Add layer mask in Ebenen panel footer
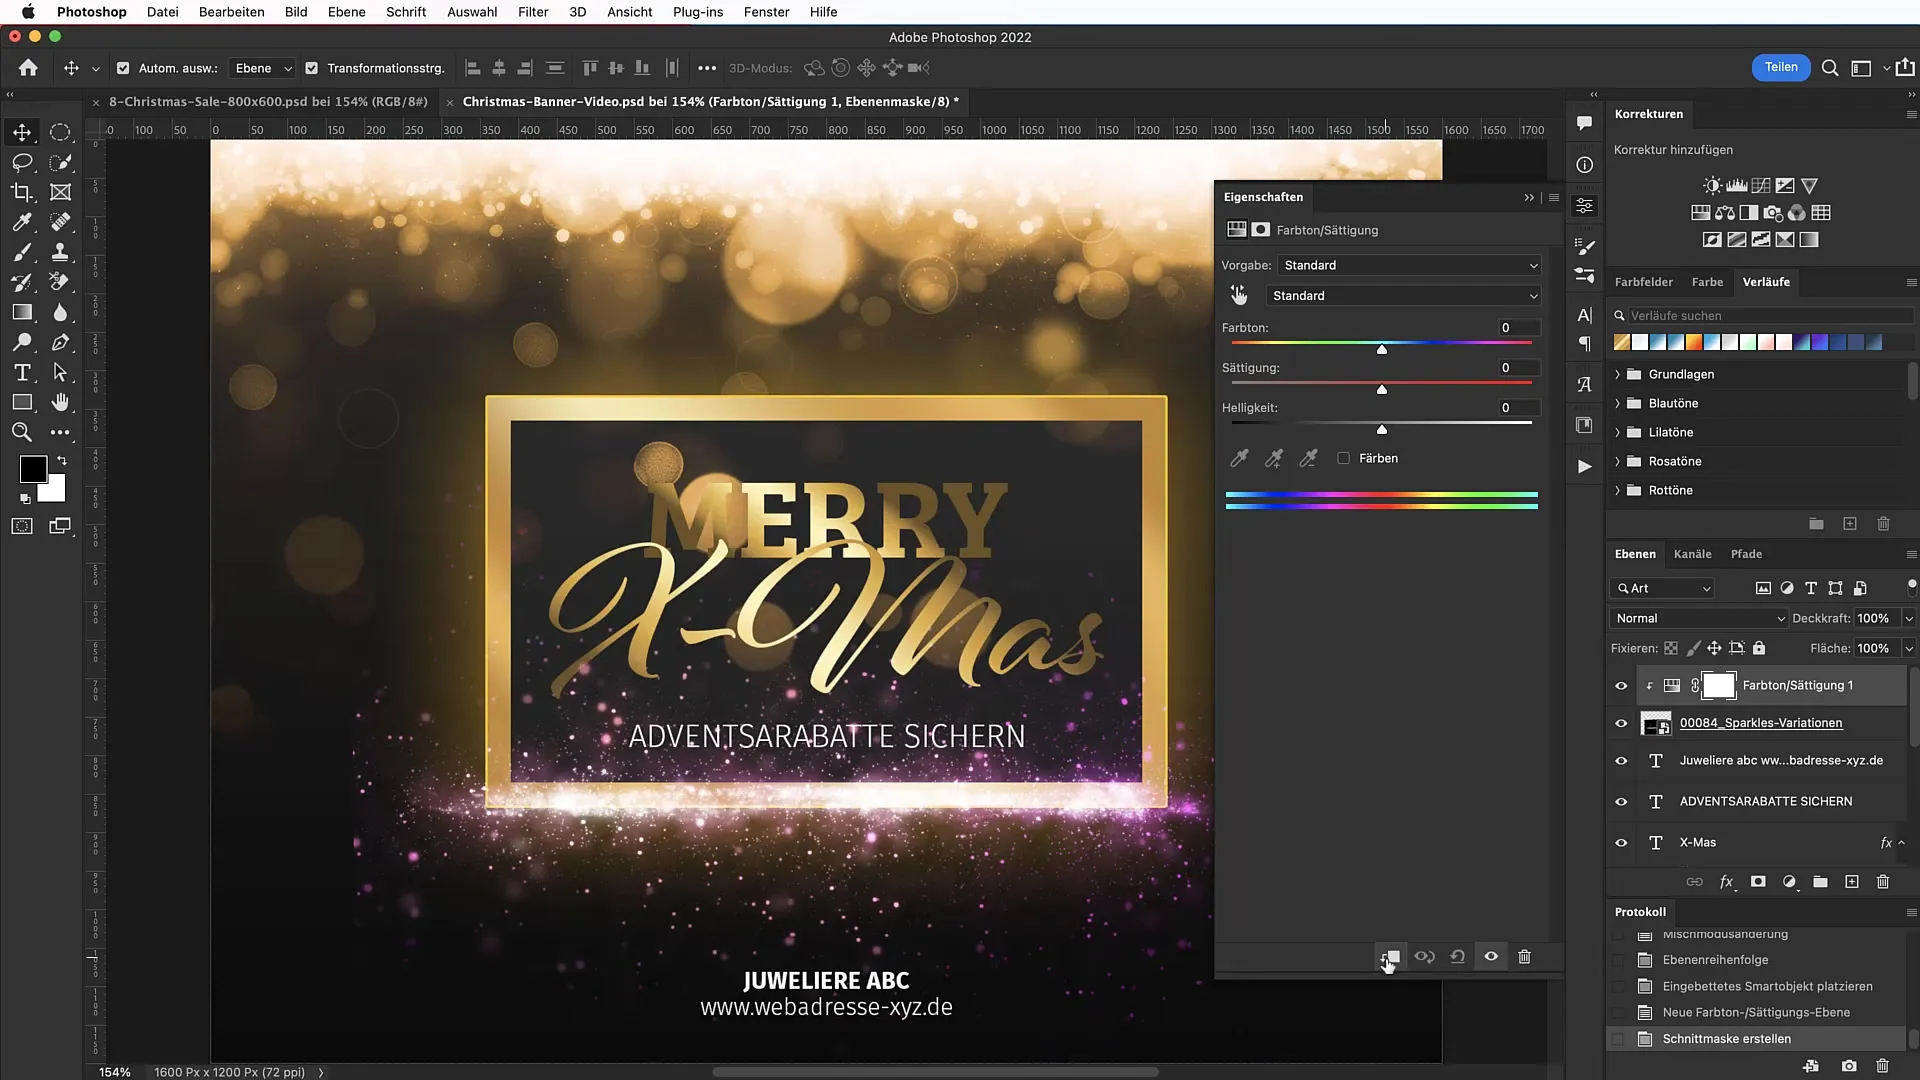Viewport: 1920px width, 1080px height. click(x=1758, y=882)
